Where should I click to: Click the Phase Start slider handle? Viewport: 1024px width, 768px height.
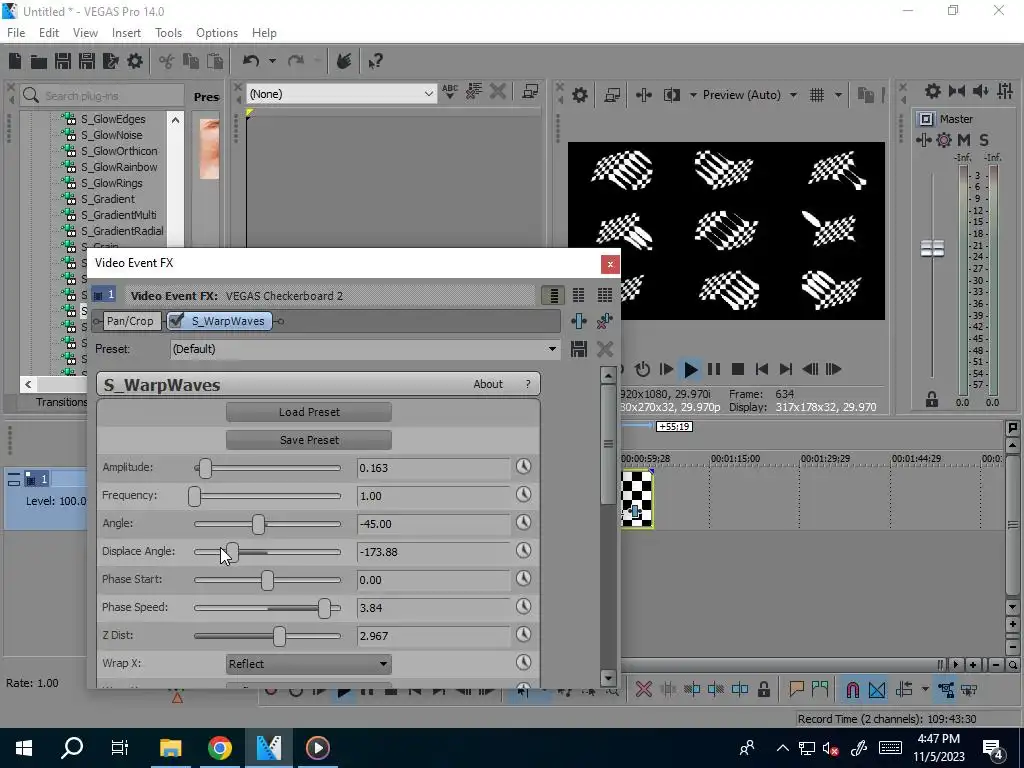coord(267,580)
